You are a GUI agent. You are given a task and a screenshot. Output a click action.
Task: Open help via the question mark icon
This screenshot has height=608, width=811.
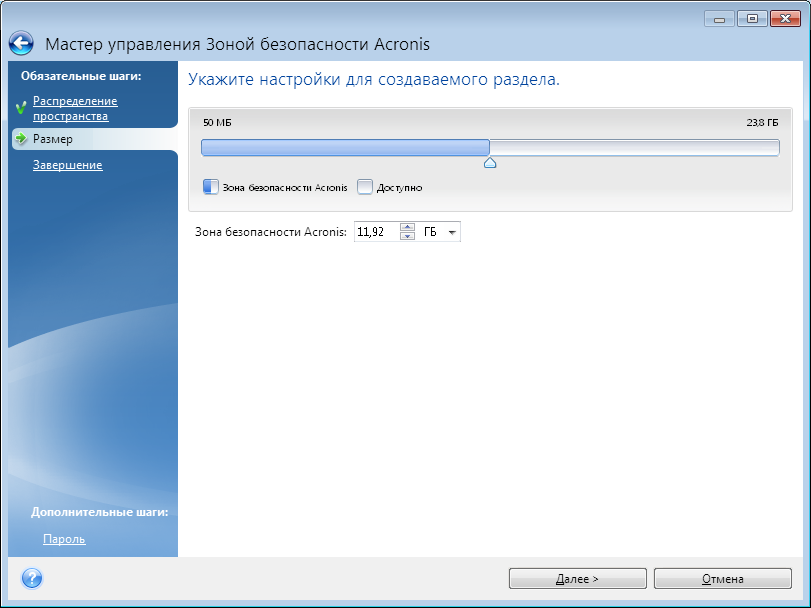point(31,578)
